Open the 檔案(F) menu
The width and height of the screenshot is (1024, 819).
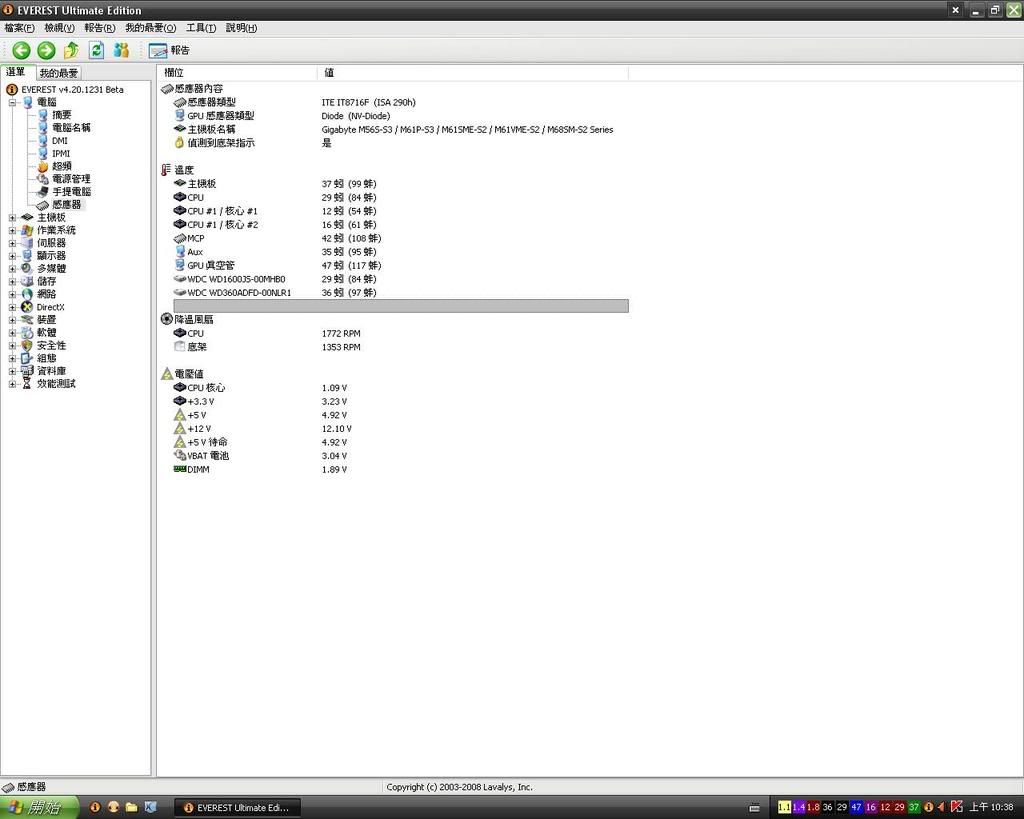[19, 28]
